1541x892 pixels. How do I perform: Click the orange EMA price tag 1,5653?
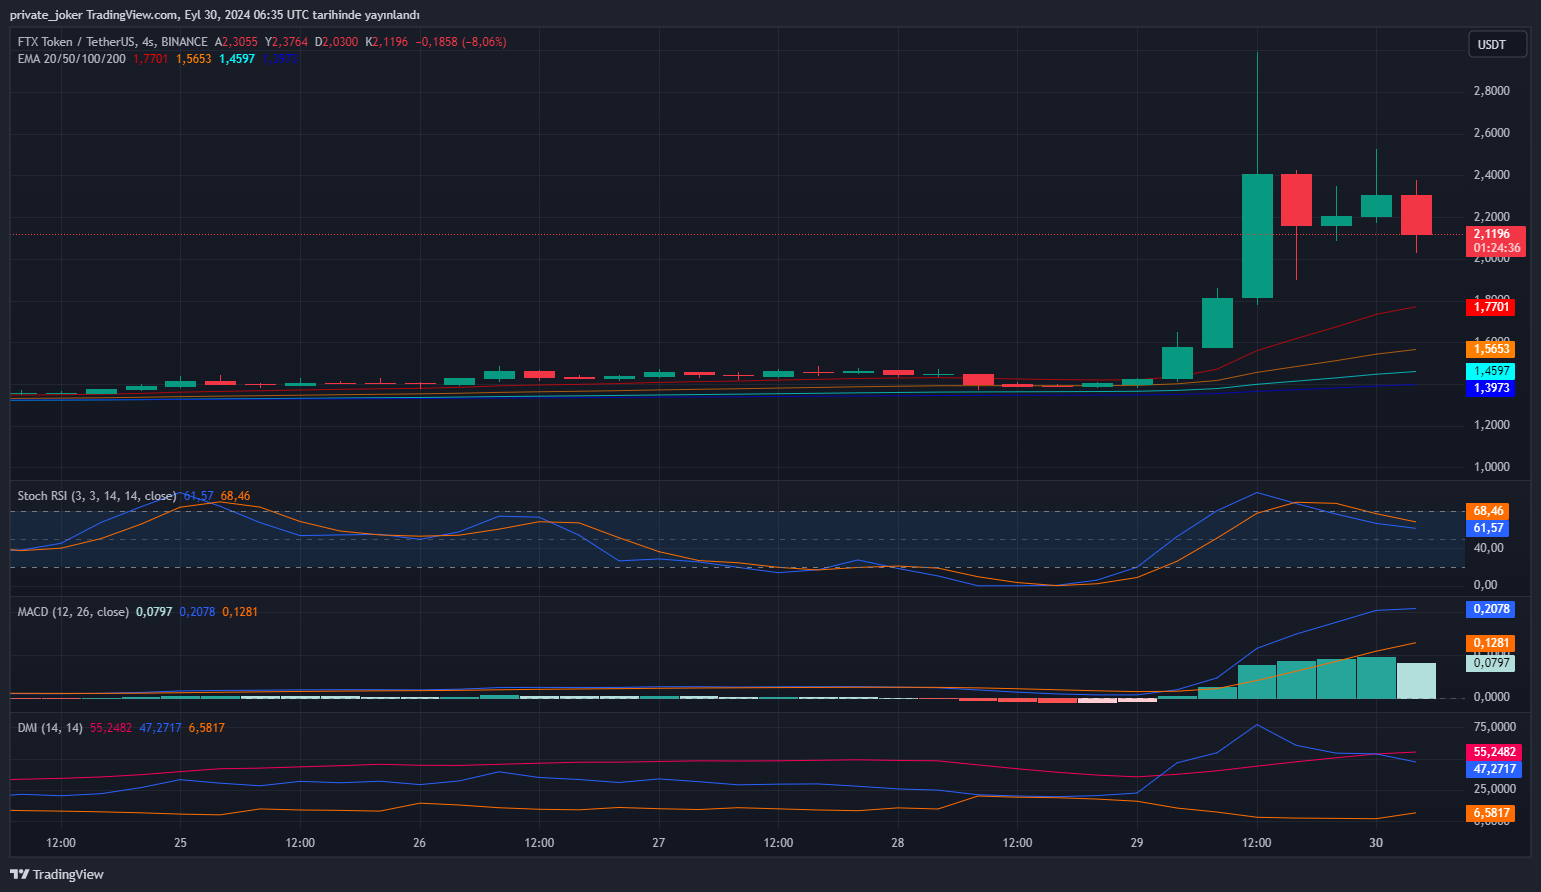tap(1490, 349)
